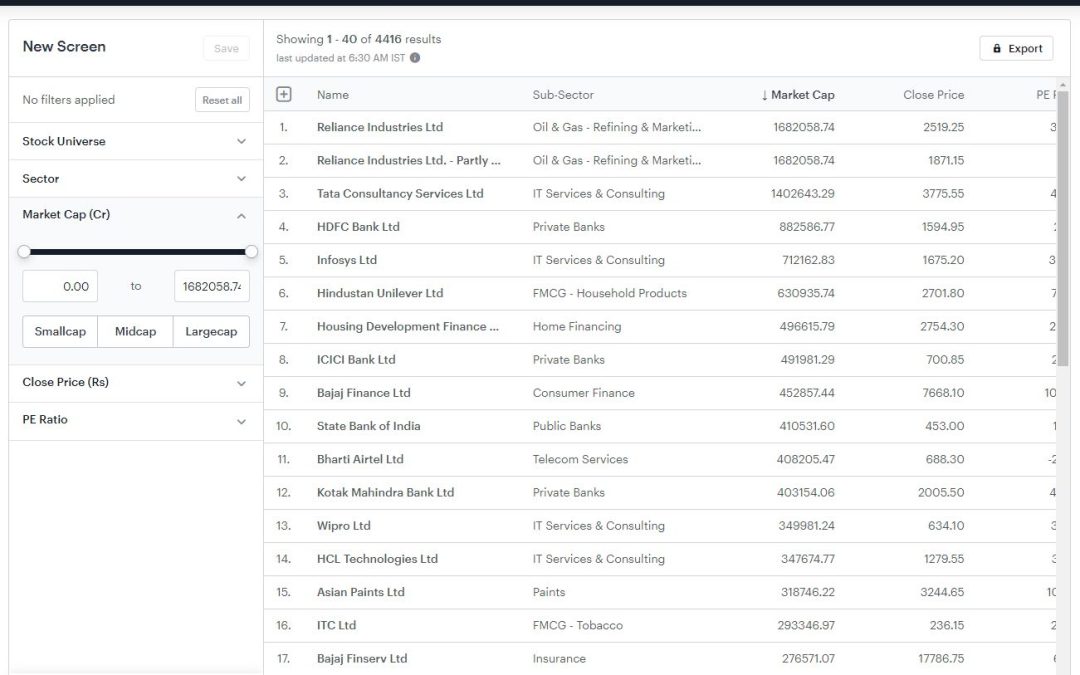Screen dimensions: 1080x675
Task: Sort table by Sub-Sector column
Action: point(563,95)
